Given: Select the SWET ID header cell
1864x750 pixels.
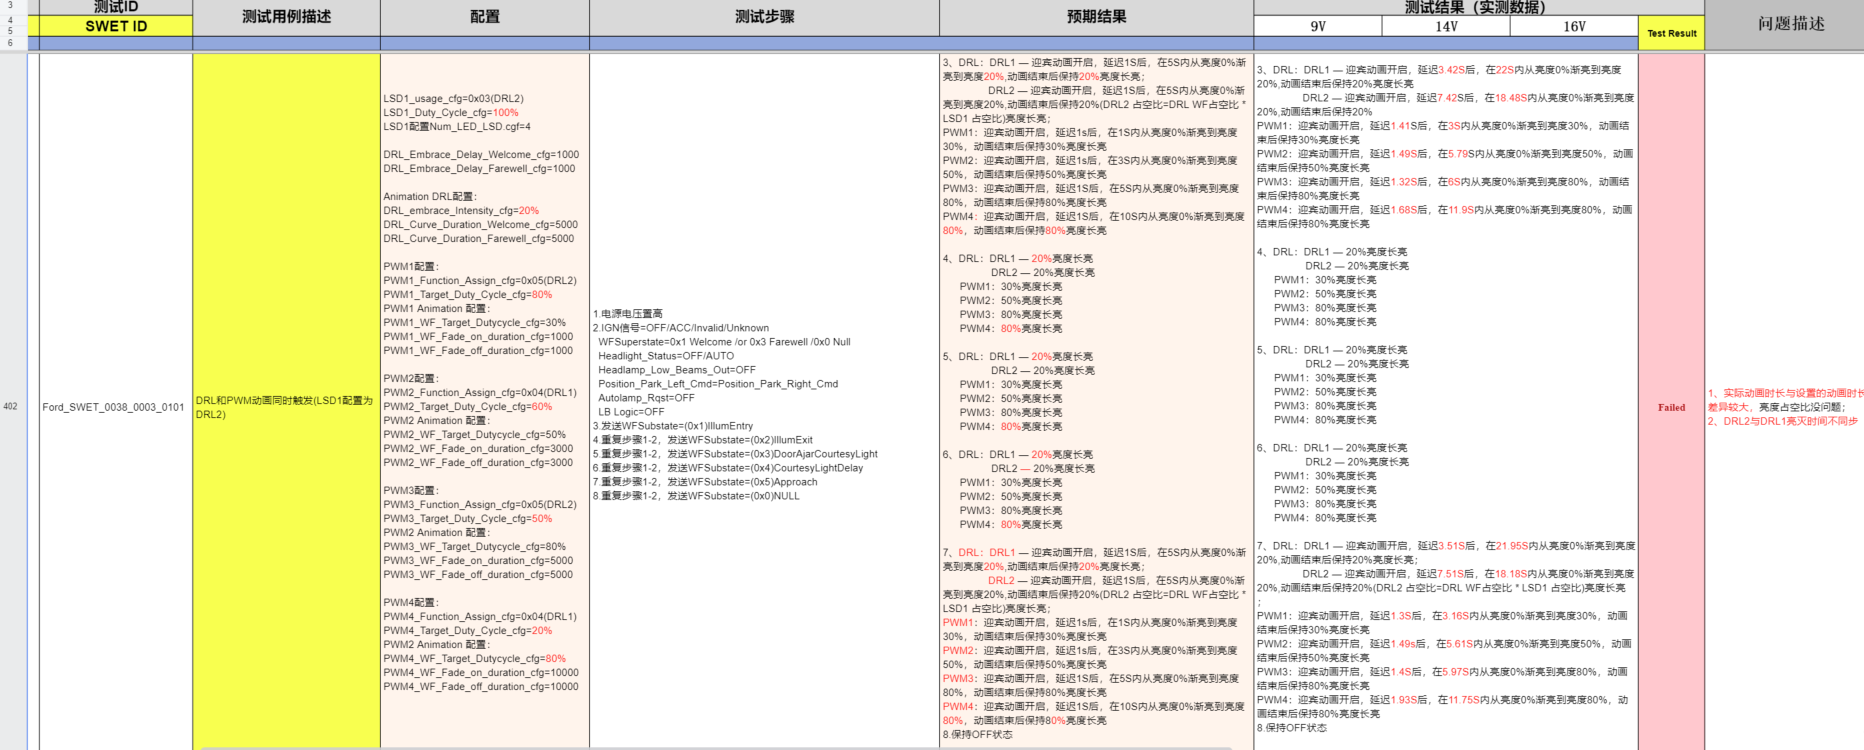Looking at the screenshot, I should (x=115, y=26).
